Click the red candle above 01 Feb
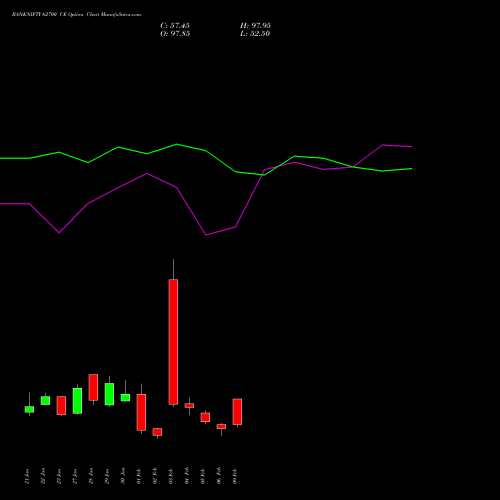Viewport: 500px width, 500px height. (x=141, y=412)
